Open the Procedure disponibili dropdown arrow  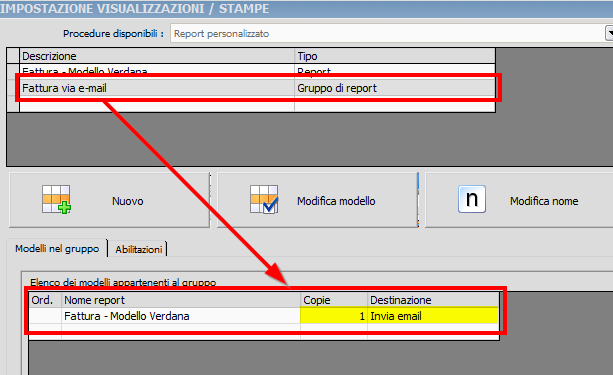pos(609,33)
